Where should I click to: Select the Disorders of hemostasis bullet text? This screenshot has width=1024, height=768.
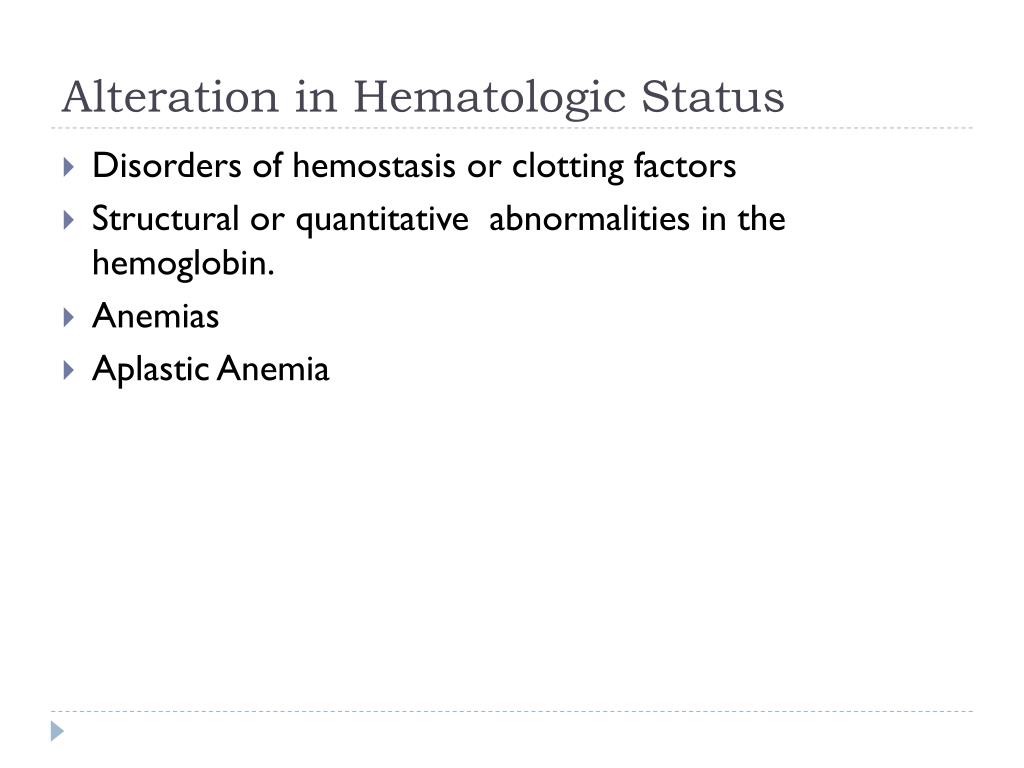coord(414,166)
